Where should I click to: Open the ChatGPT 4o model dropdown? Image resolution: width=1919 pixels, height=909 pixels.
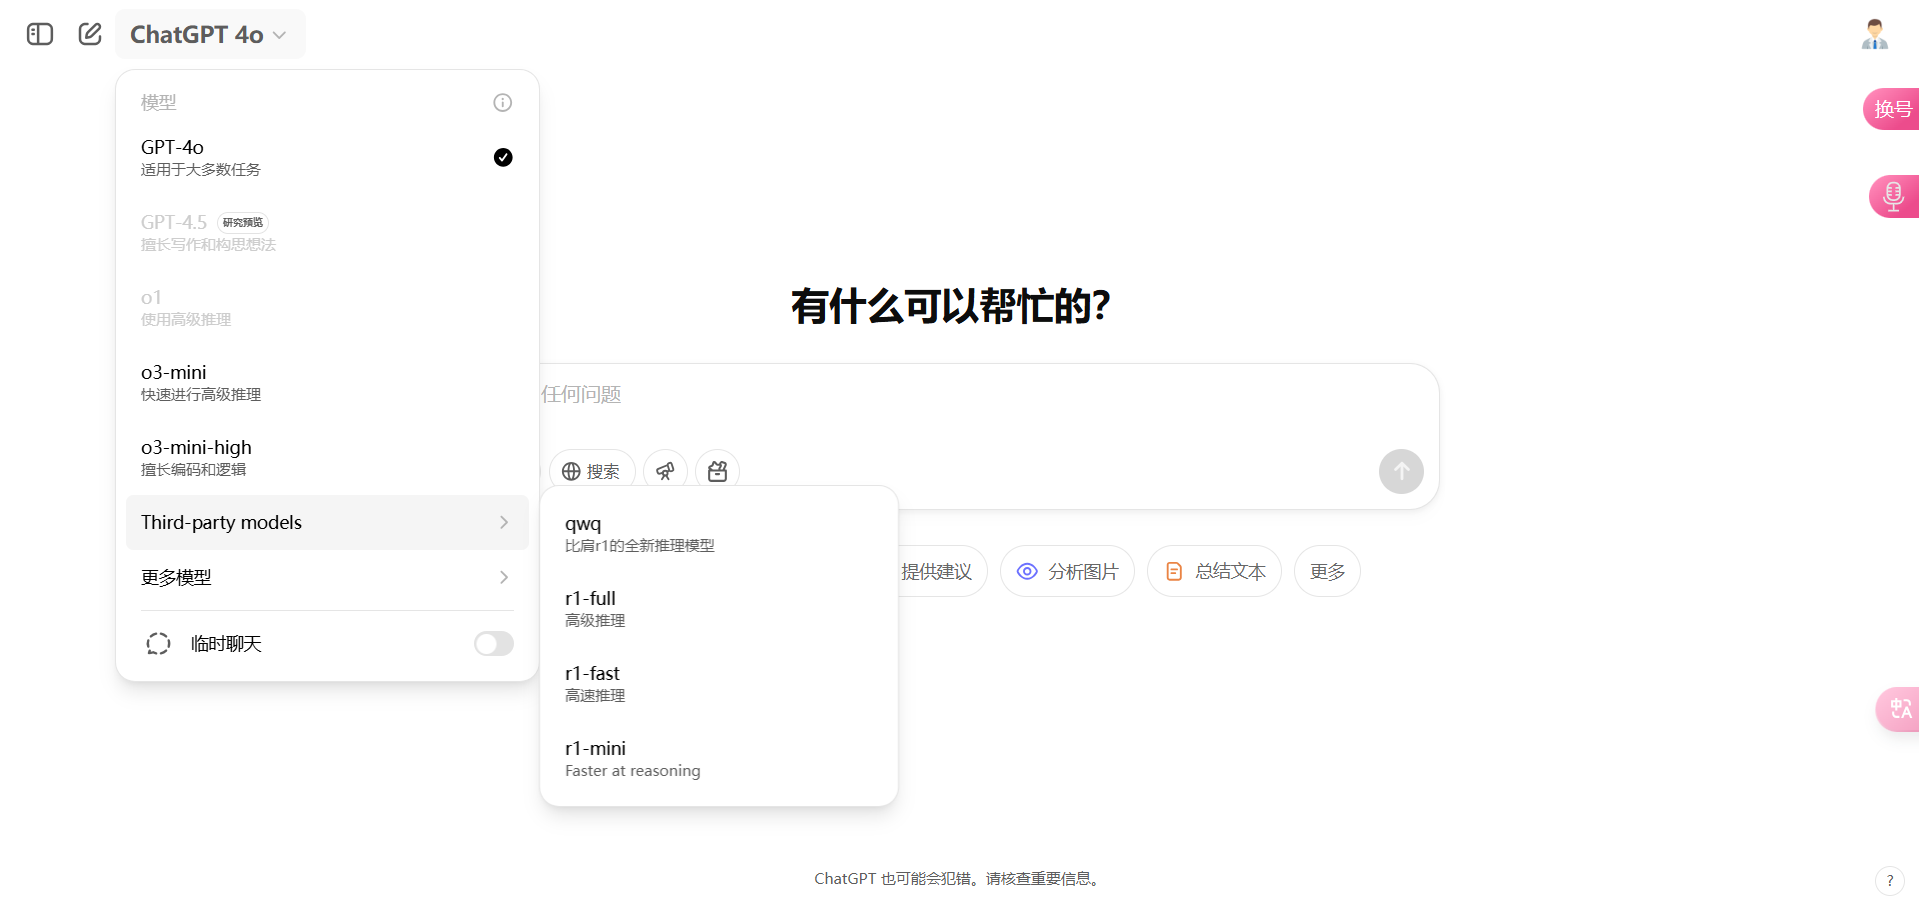click(x=208, y=33)
